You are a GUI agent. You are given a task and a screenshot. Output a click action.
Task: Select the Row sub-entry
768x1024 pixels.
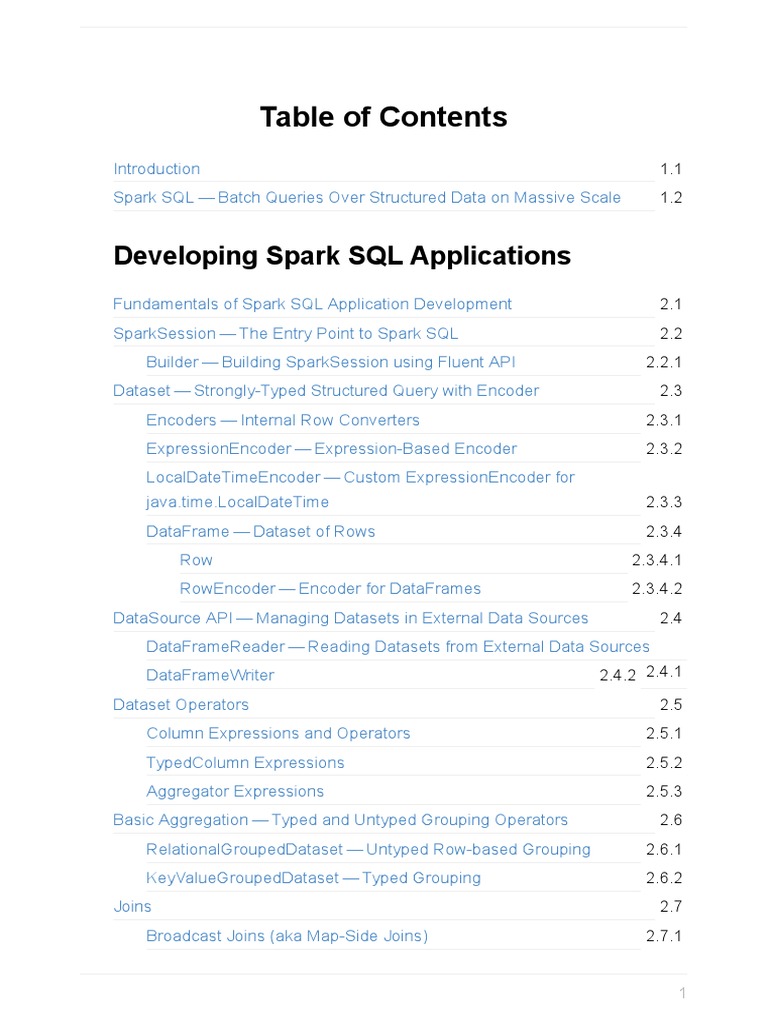196,560
